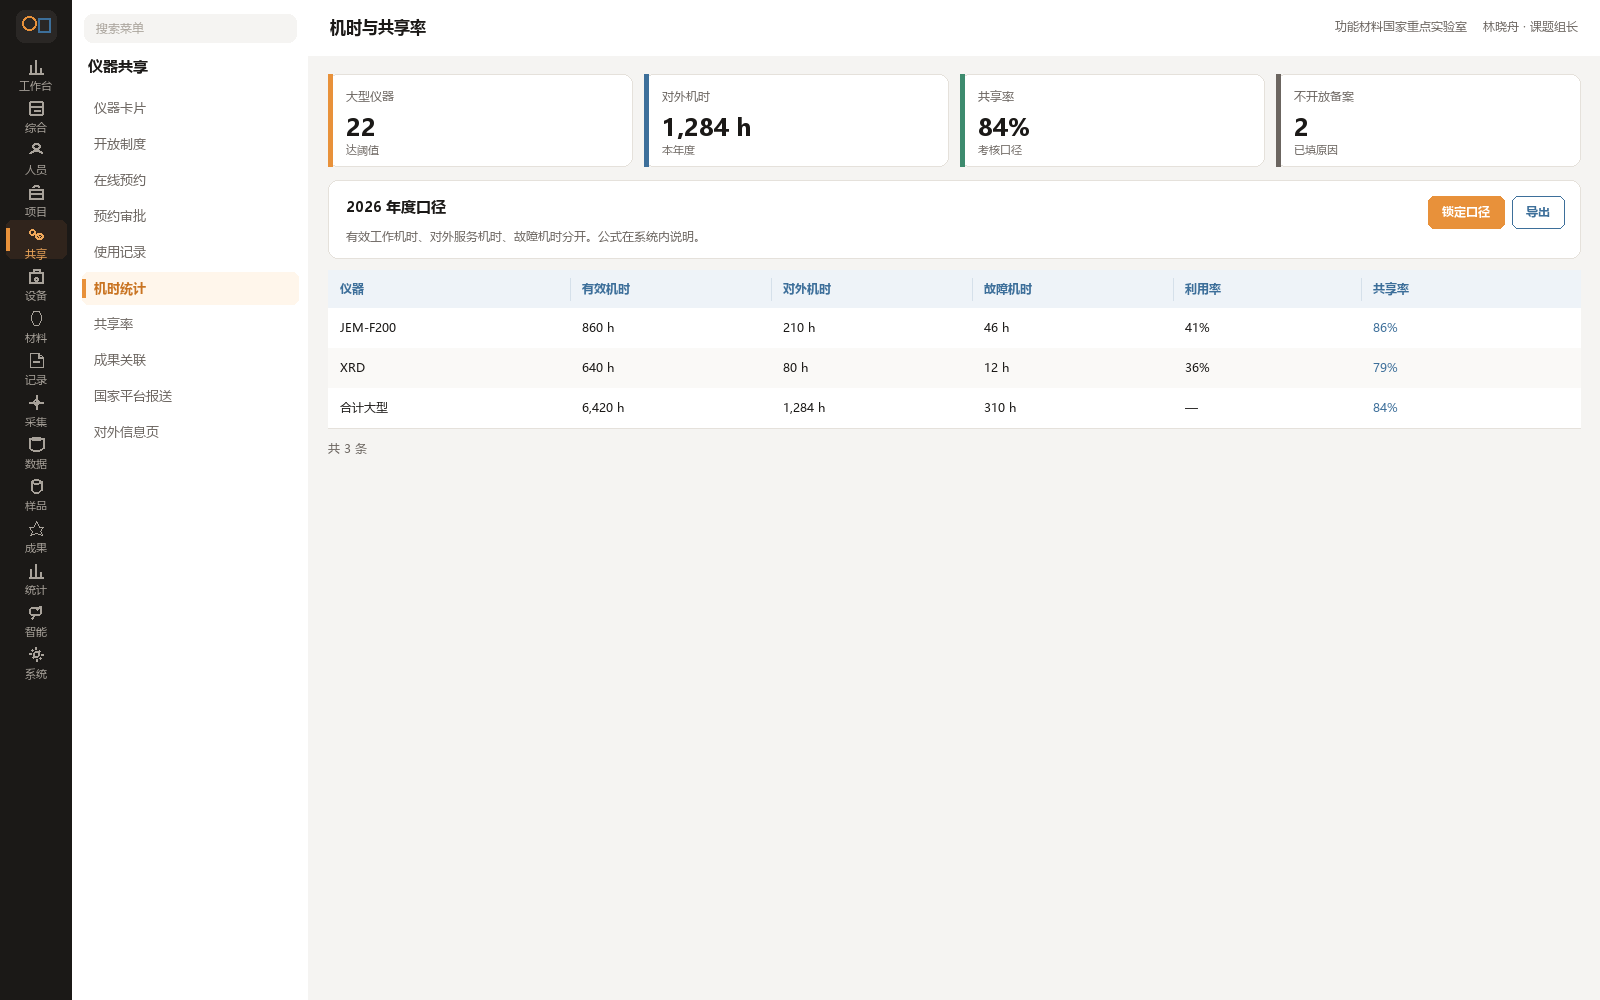The height and width of the screenshot is (1000, 1600).
Task: Open the 在线预约 menu item
Action: [x=190, y=180]
